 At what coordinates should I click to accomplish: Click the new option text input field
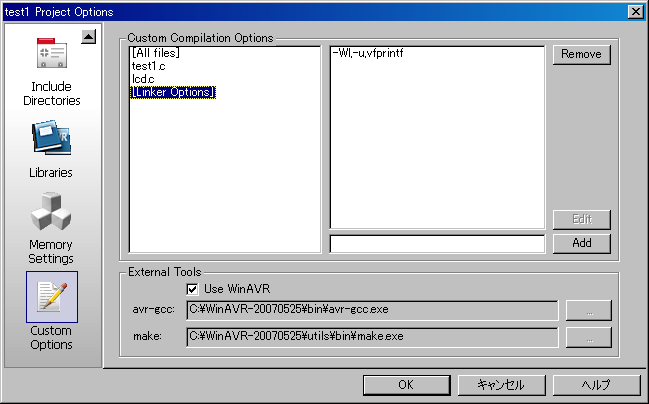pyautogui.click(x=437, y=243)
